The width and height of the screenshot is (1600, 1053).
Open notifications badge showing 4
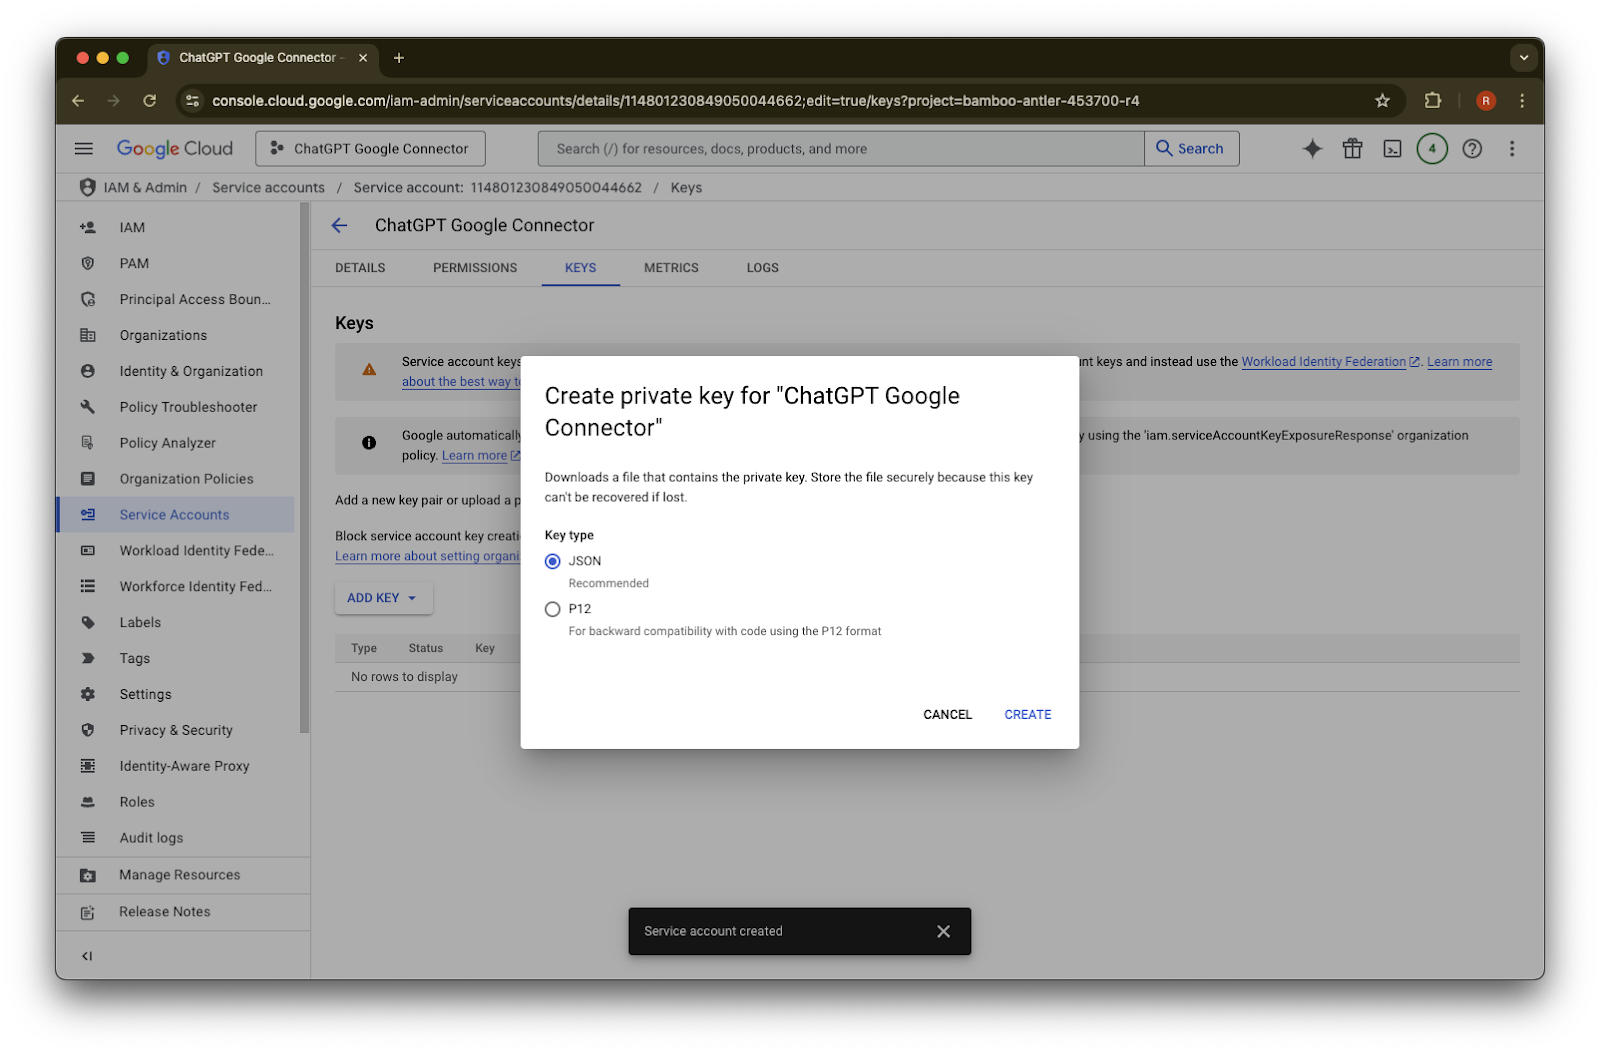pyautogui.click(x=1432, y=149)
